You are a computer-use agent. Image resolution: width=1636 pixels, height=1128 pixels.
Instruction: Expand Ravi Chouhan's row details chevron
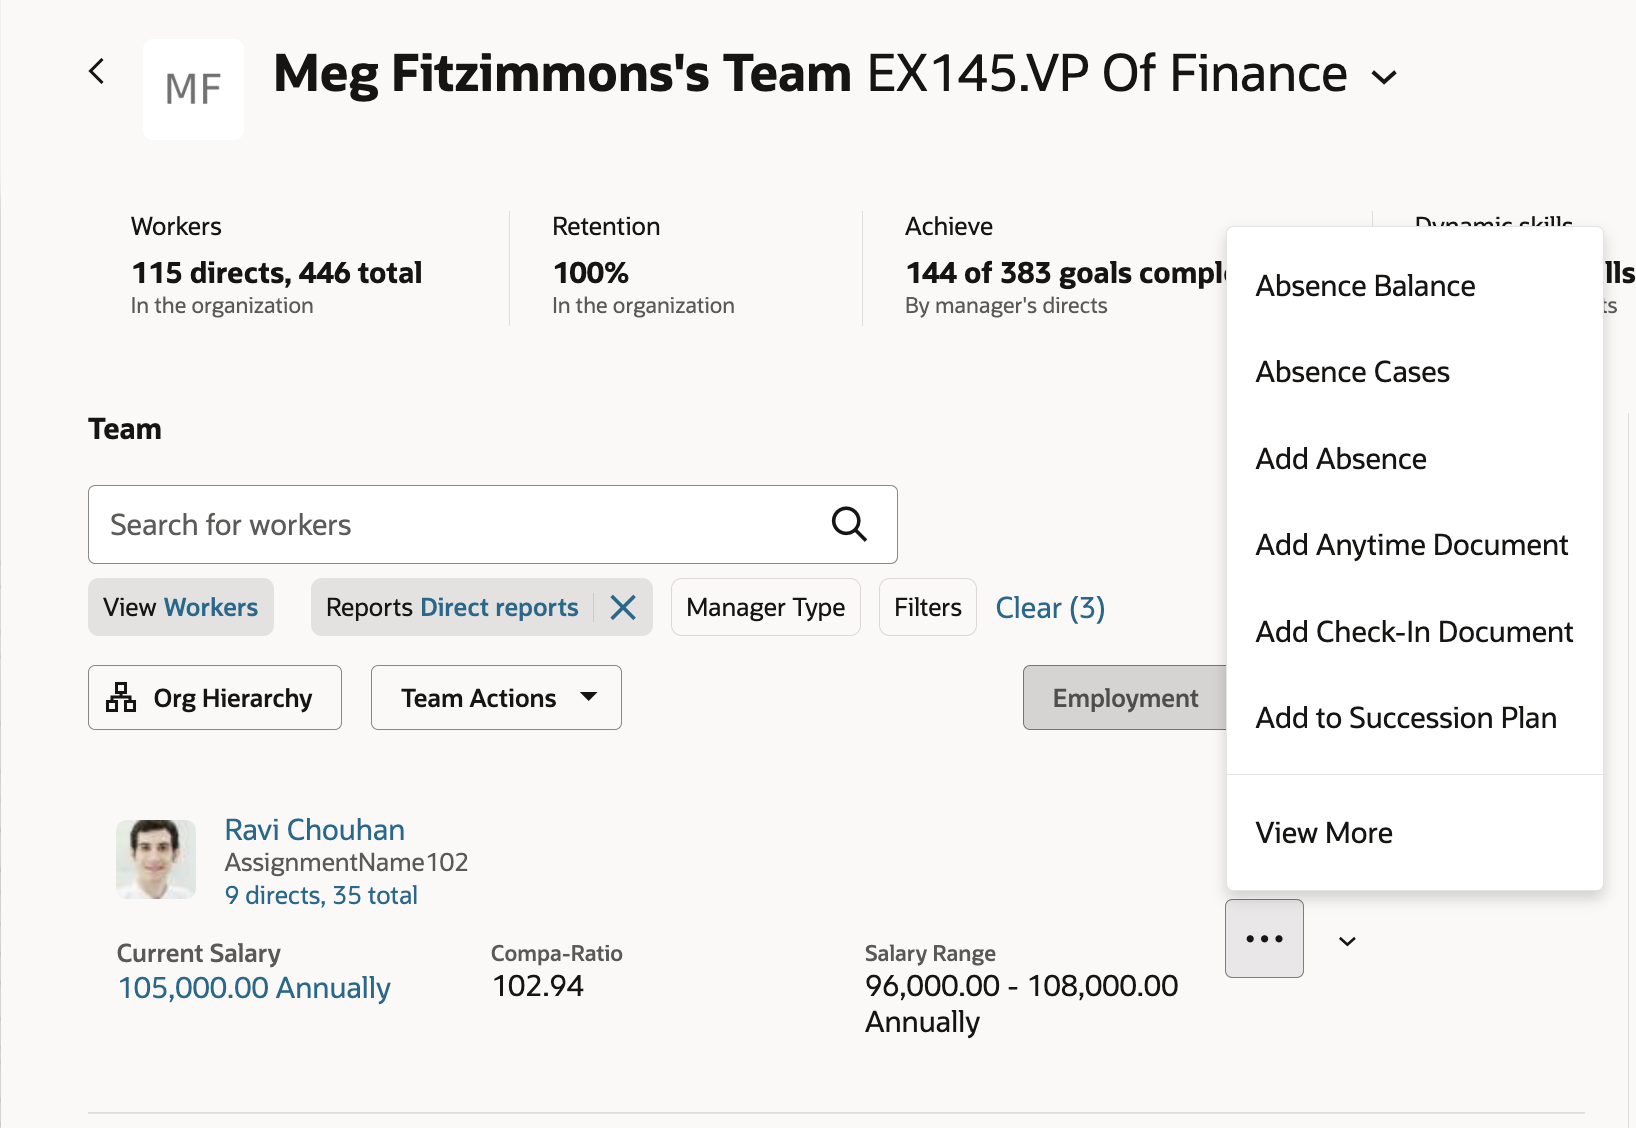(1347, 941)
